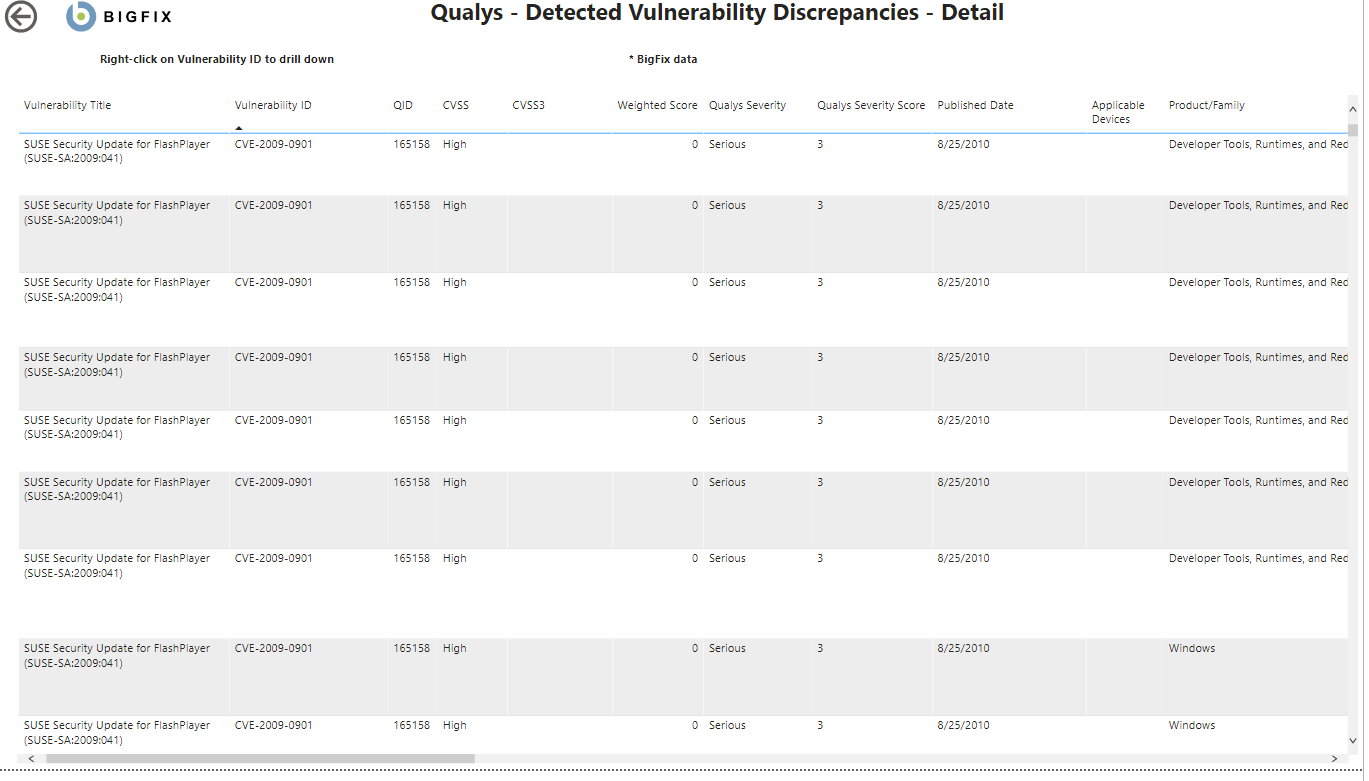
Task: Go back using the circled arrow icon
Action: [21, 16]
